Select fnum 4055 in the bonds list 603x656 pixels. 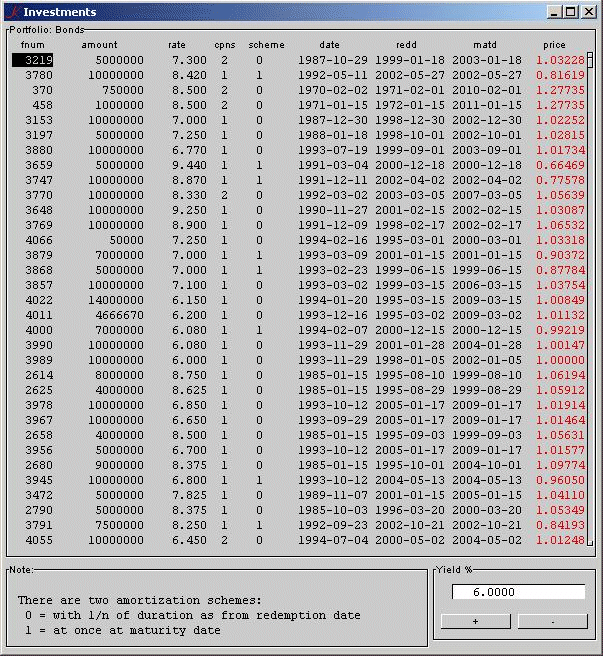pyautogui.click(x=39, y=540)
